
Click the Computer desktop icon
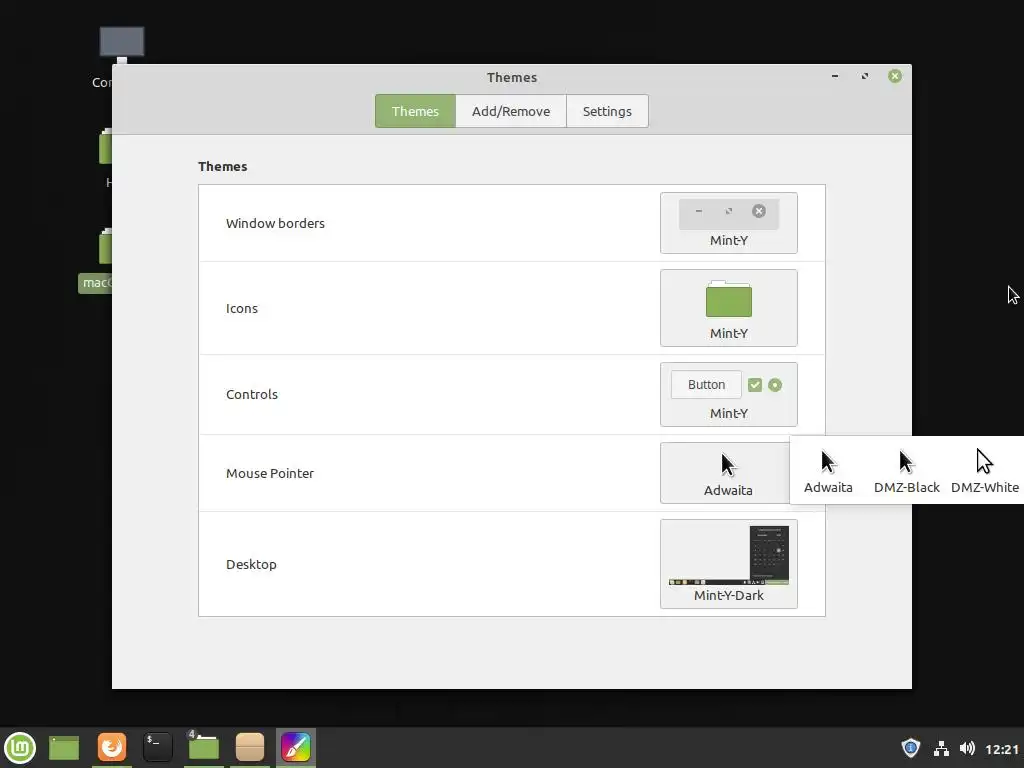(121, 44)
